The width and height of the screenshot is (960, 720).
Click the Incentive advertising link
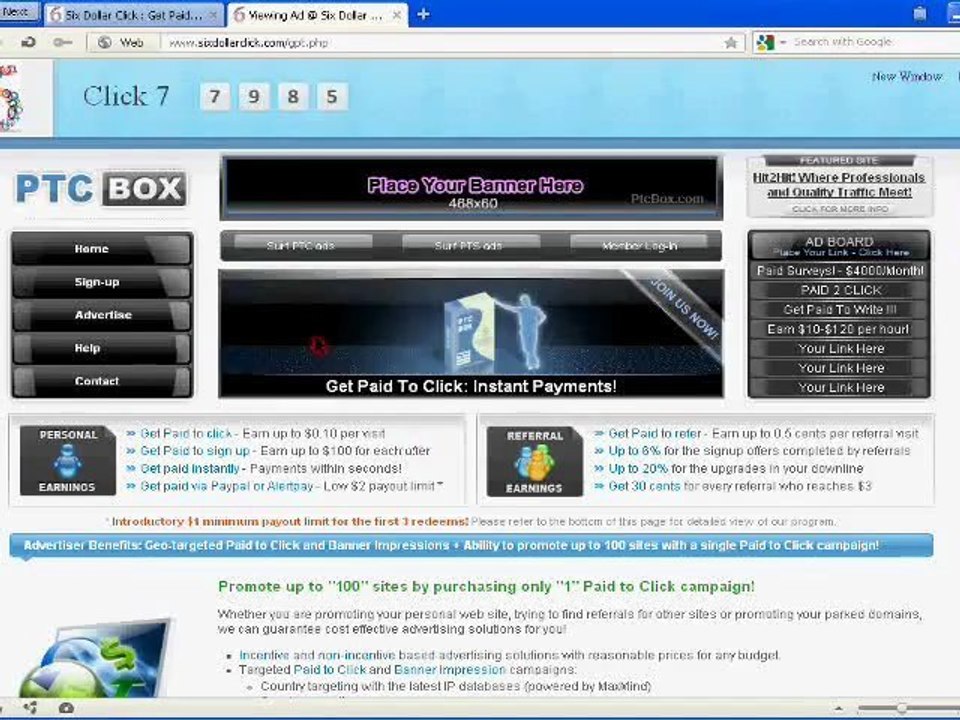pyautogui.click(x=264, y=655)
